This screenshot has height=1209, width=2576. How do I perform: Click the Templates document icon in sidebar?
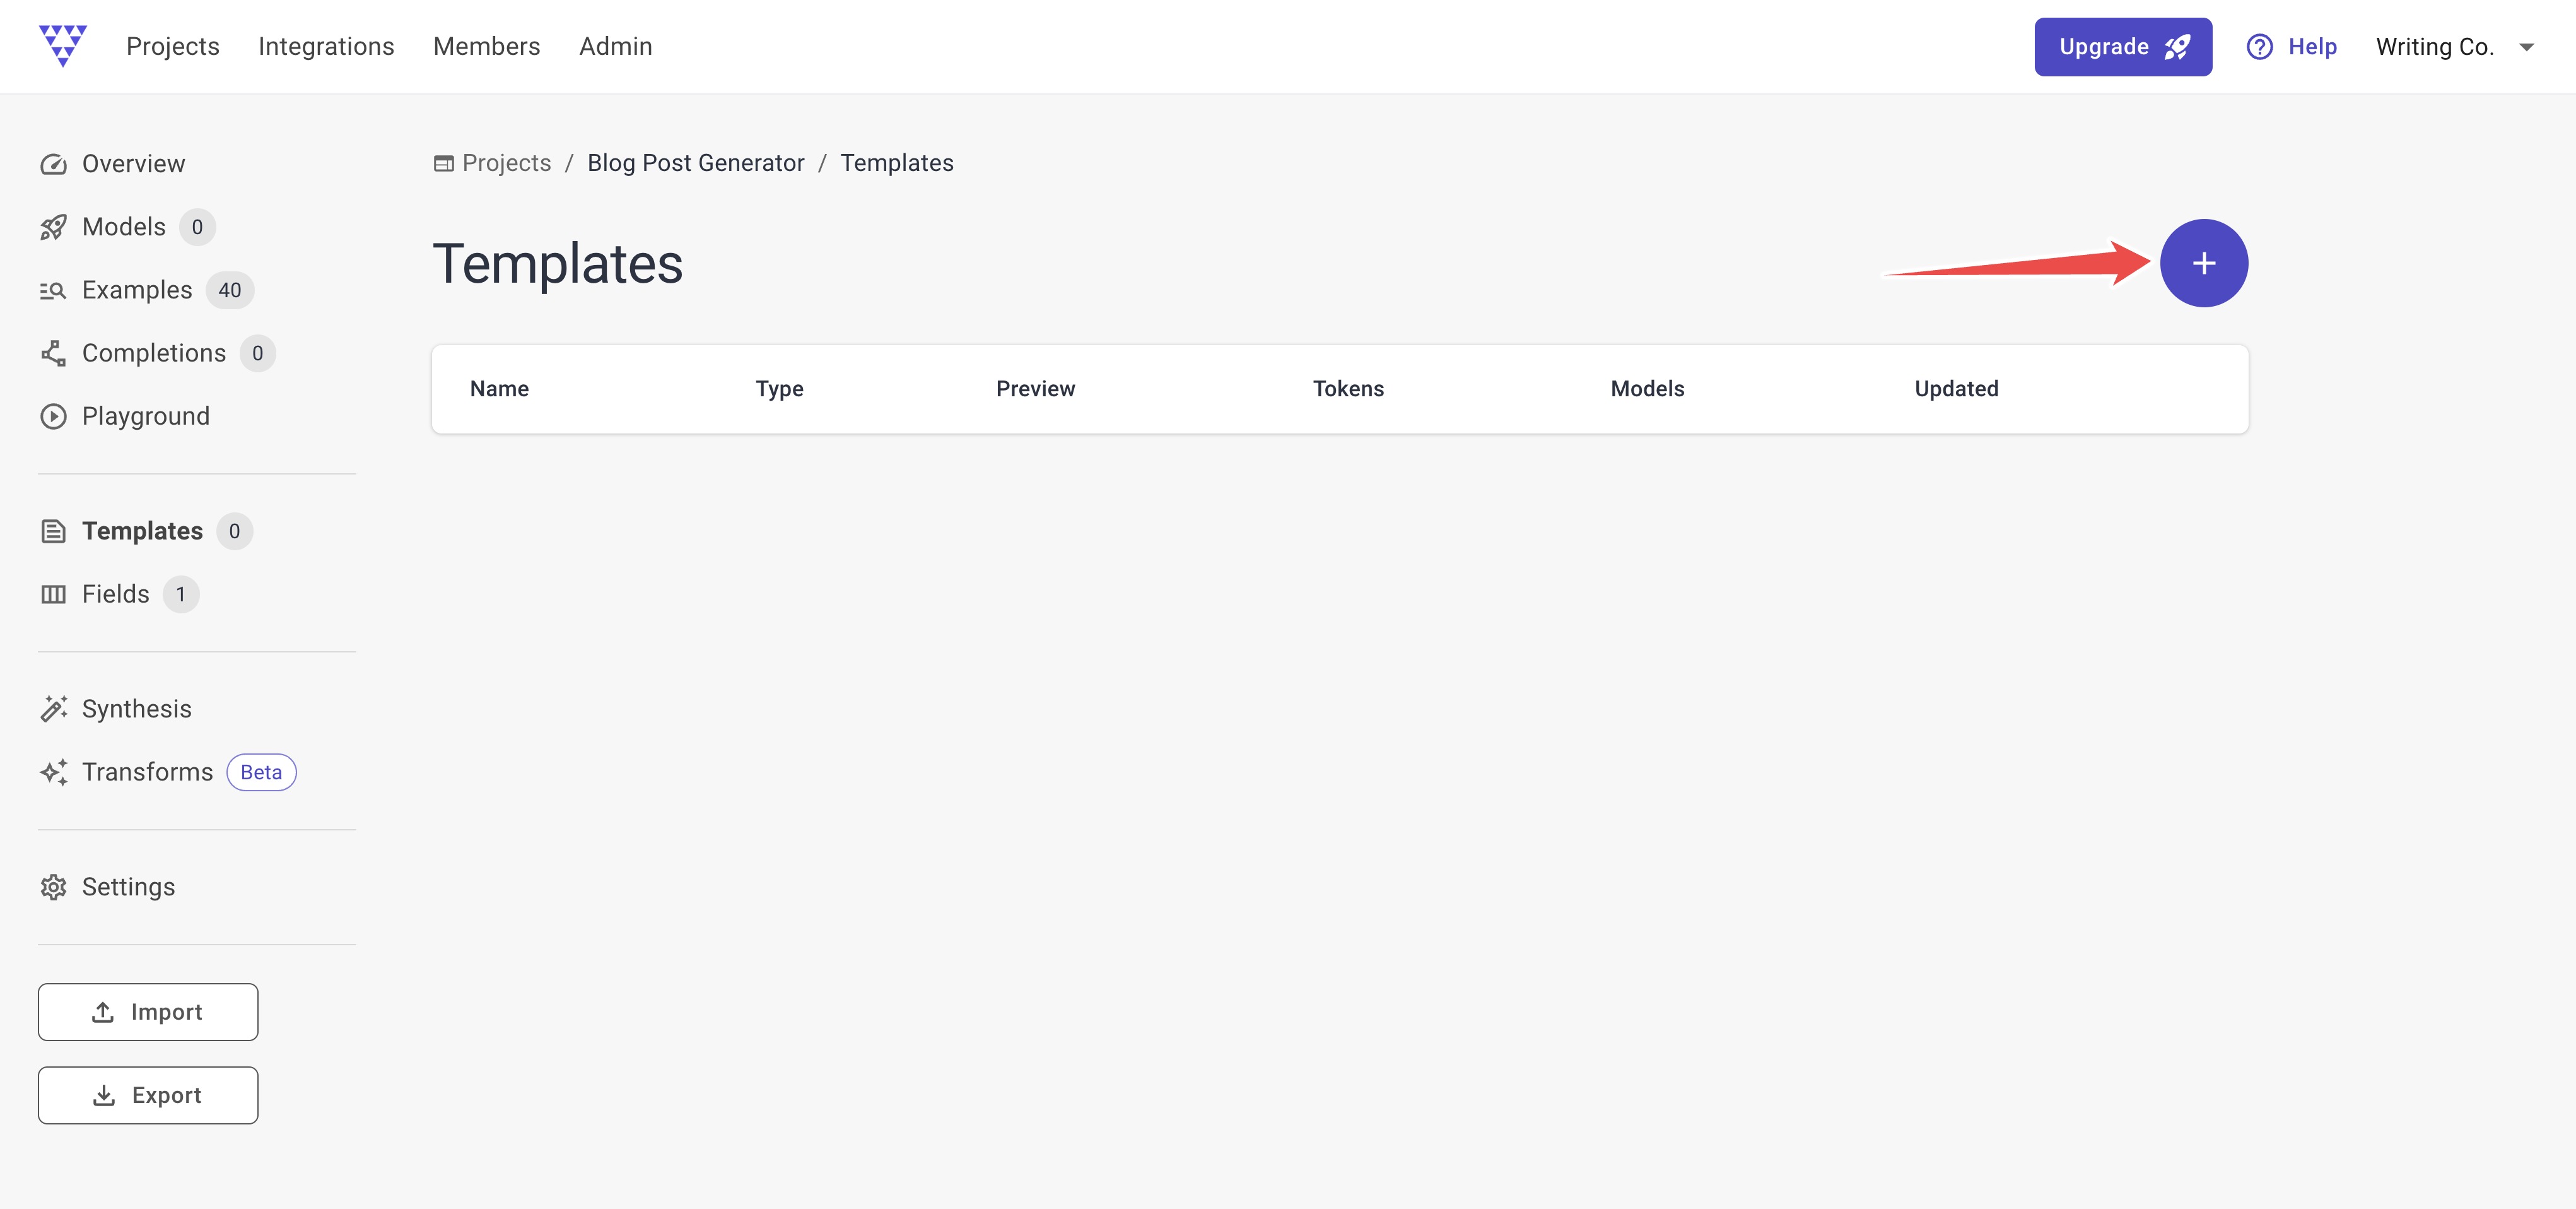(x=53, y=531)
